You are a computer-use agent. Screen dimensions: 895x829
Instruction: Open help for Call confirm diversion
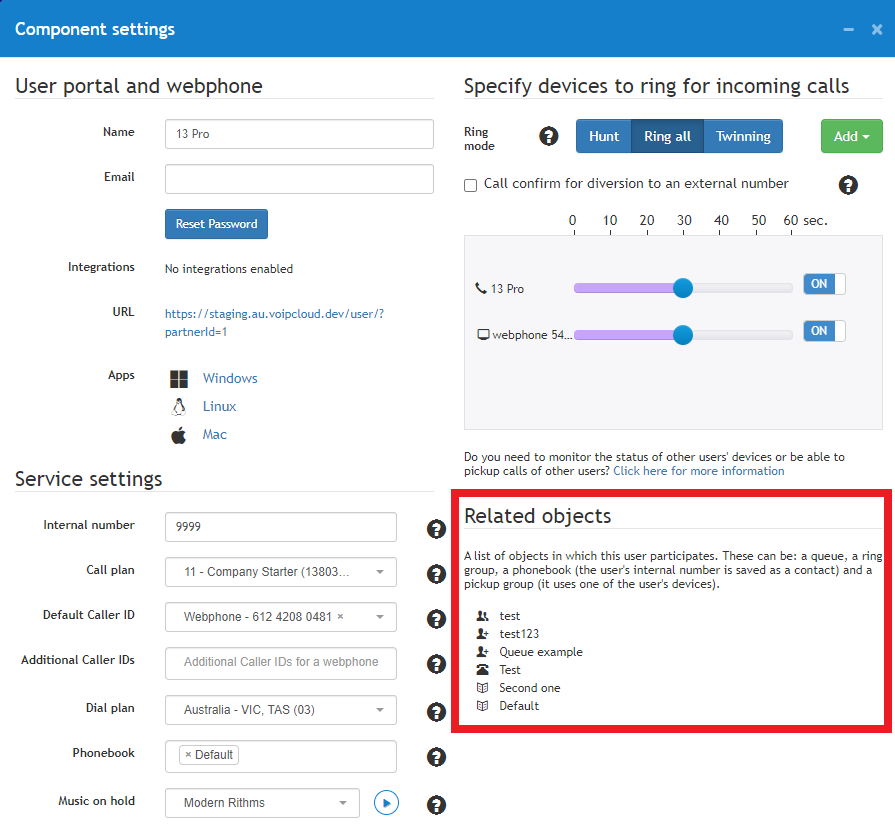[x=848, y=185]
